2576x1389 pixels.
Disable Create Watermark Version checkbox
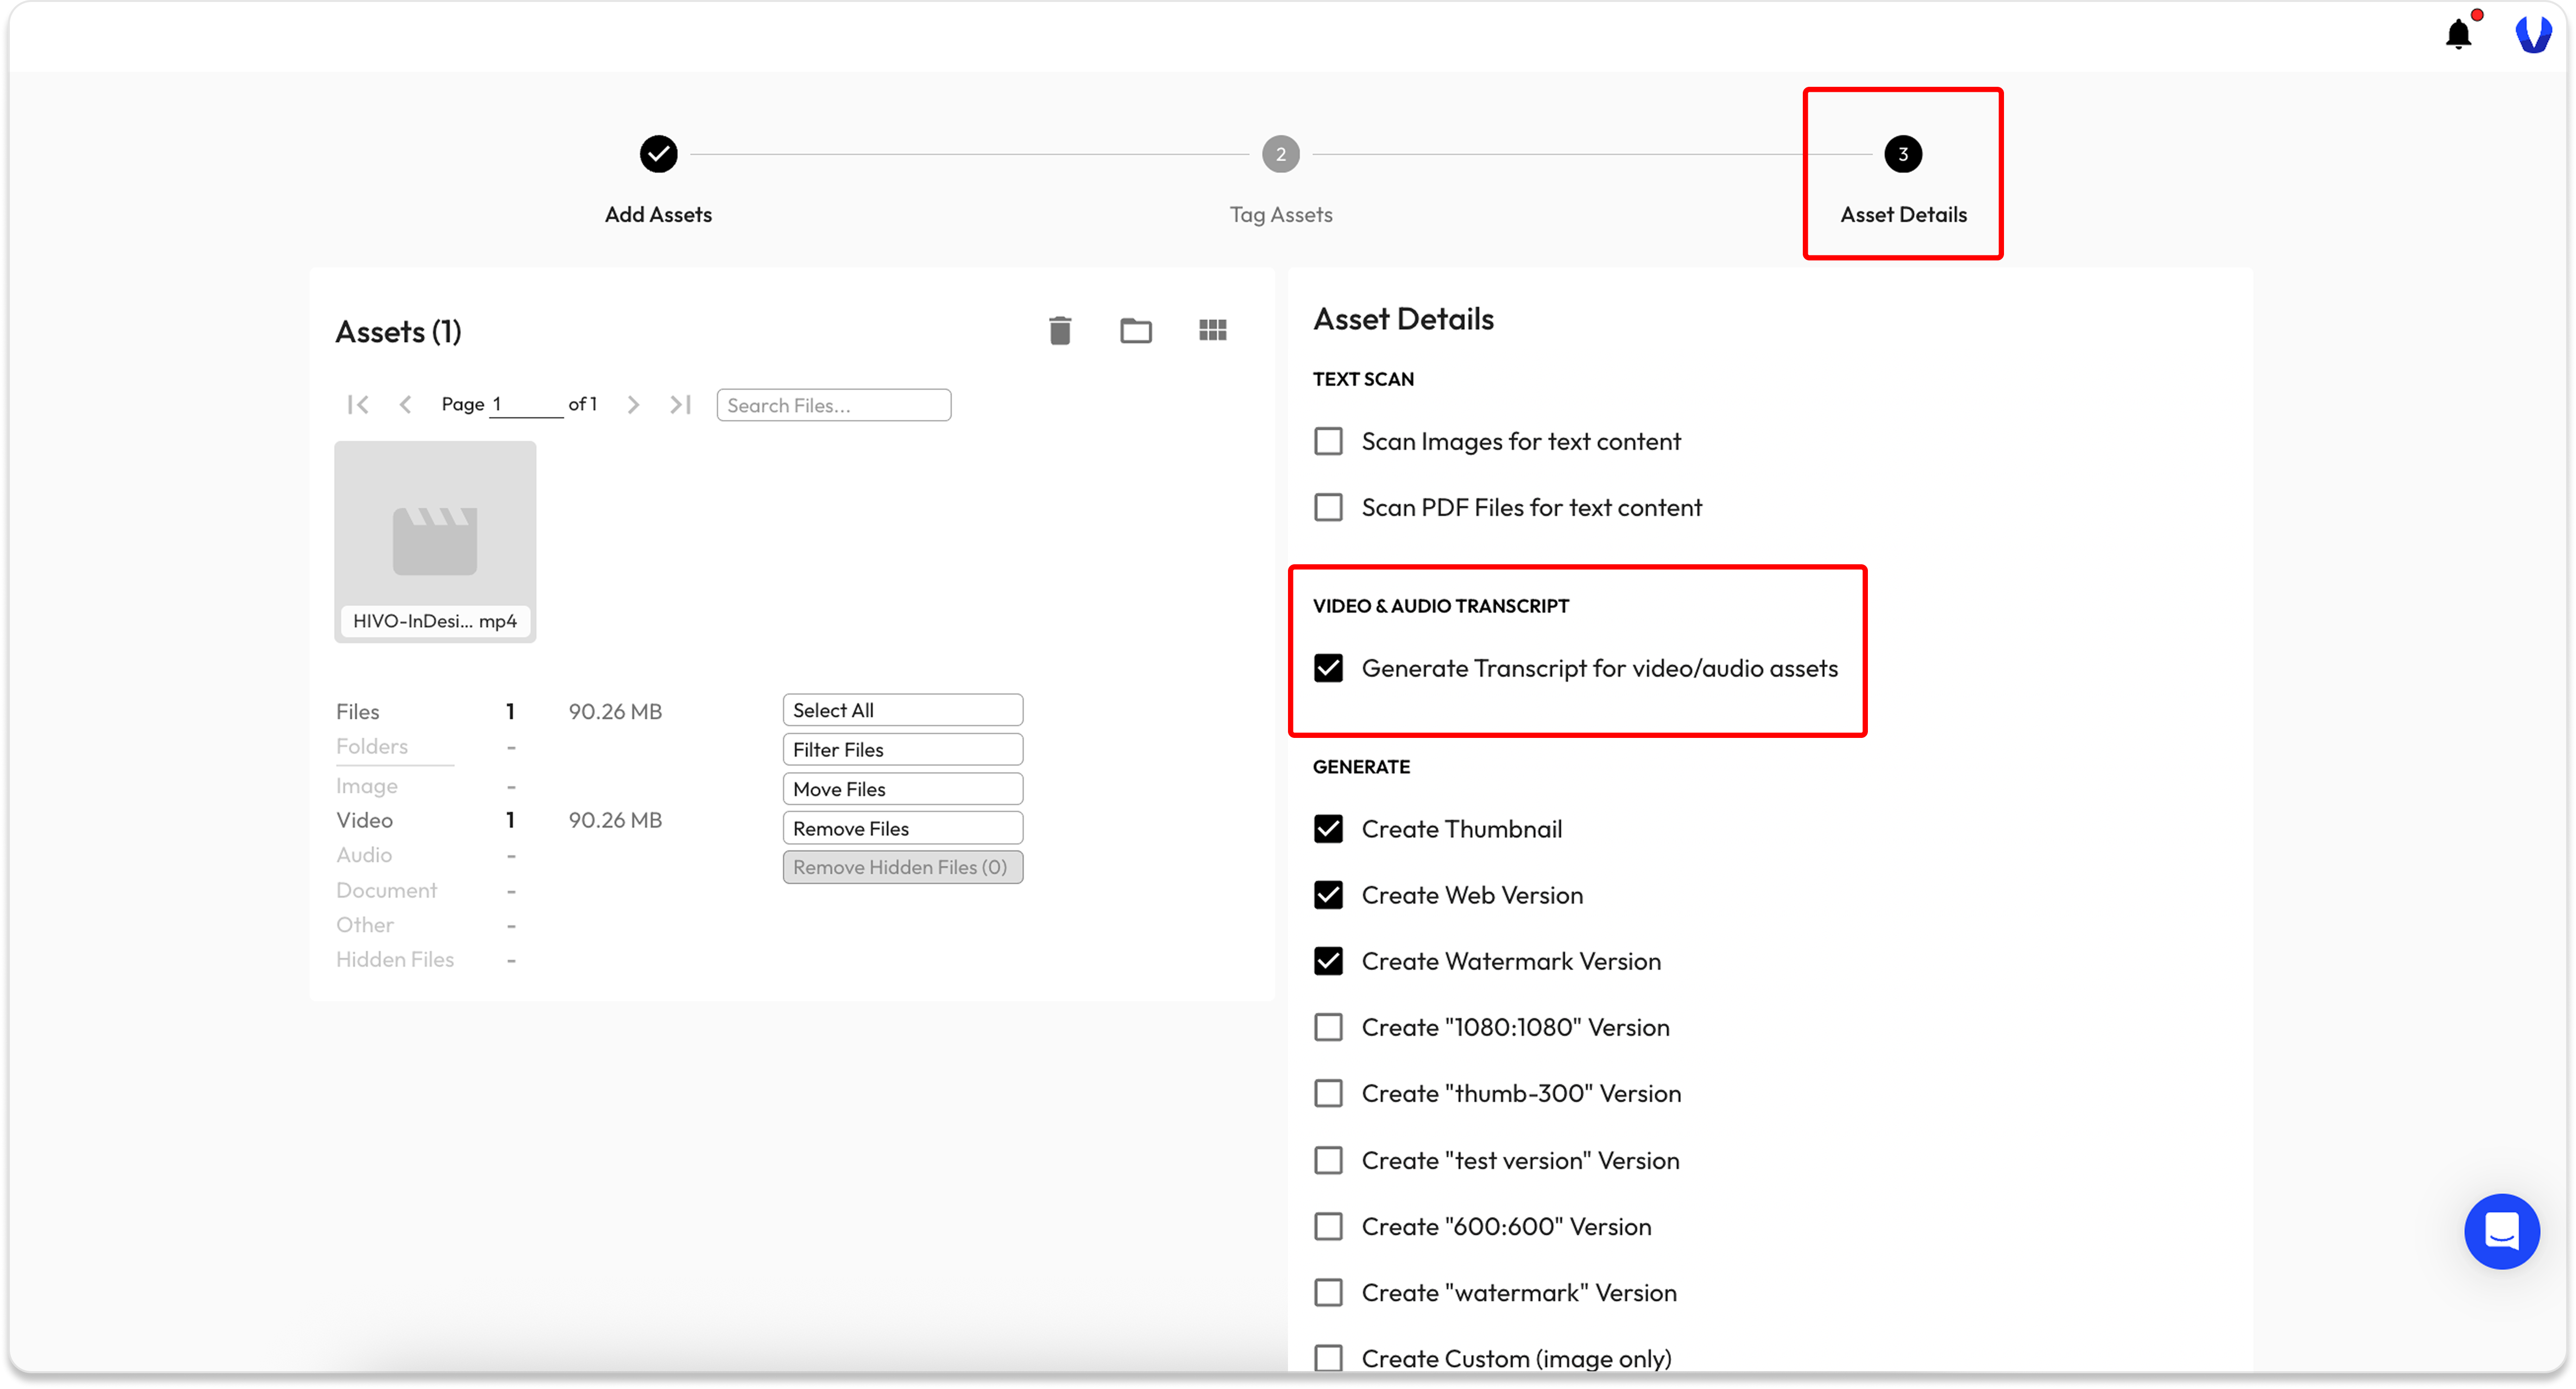(1328, 961)
